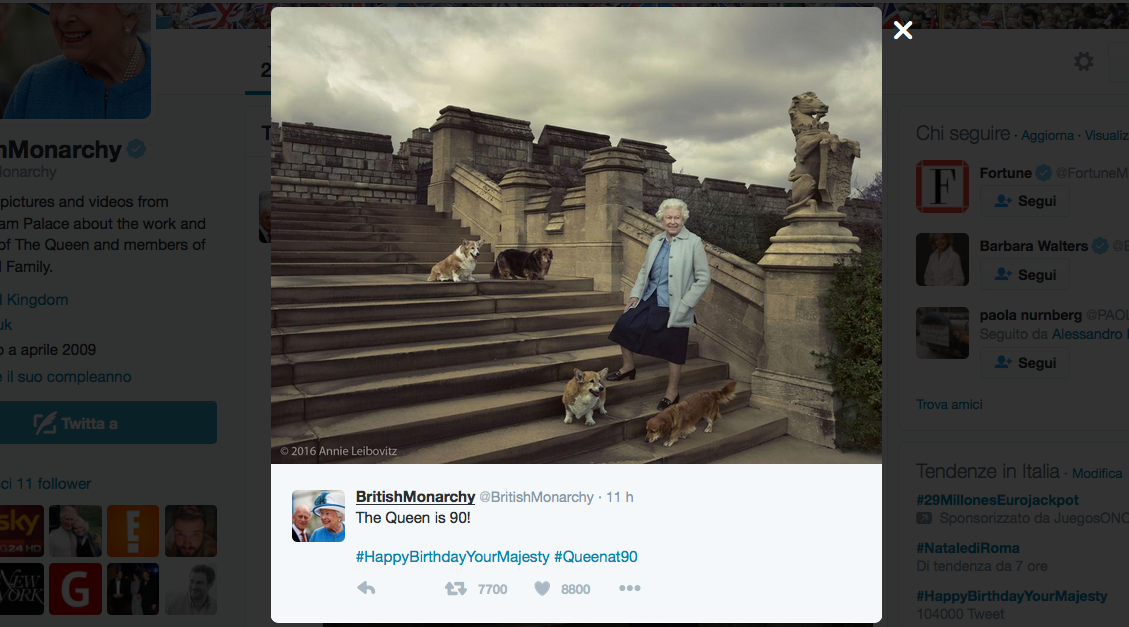Click Aggiorna to refresh suggestions

tap(1047, 135)
